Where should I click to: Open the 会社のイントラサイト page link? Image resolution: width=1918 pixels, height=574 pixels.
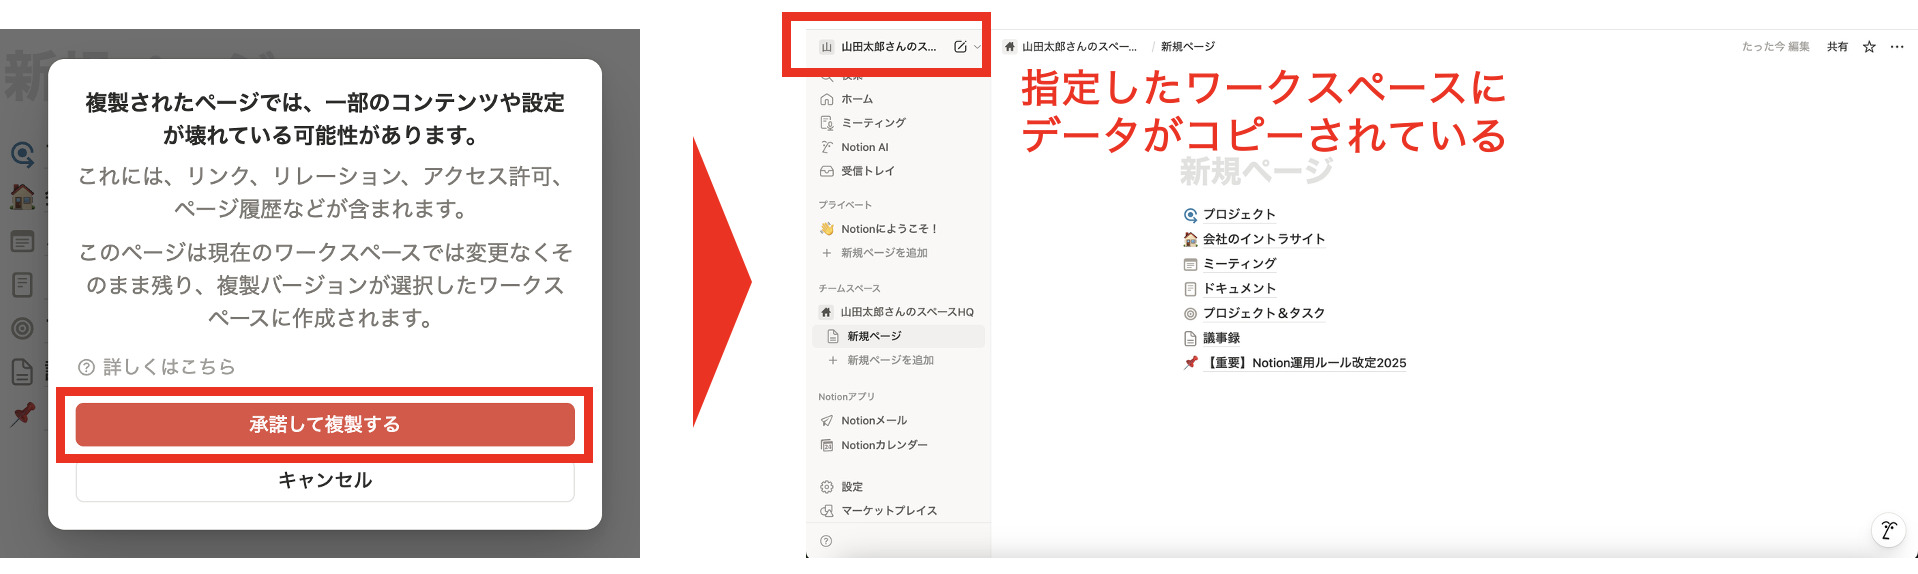coord(1254,239)
